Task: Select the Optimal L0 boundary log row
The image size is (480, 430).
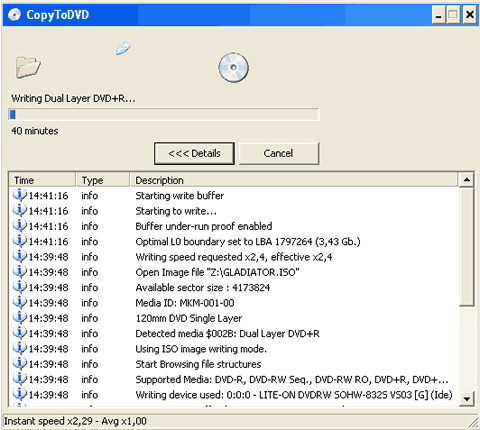Action: pos(233,242)
